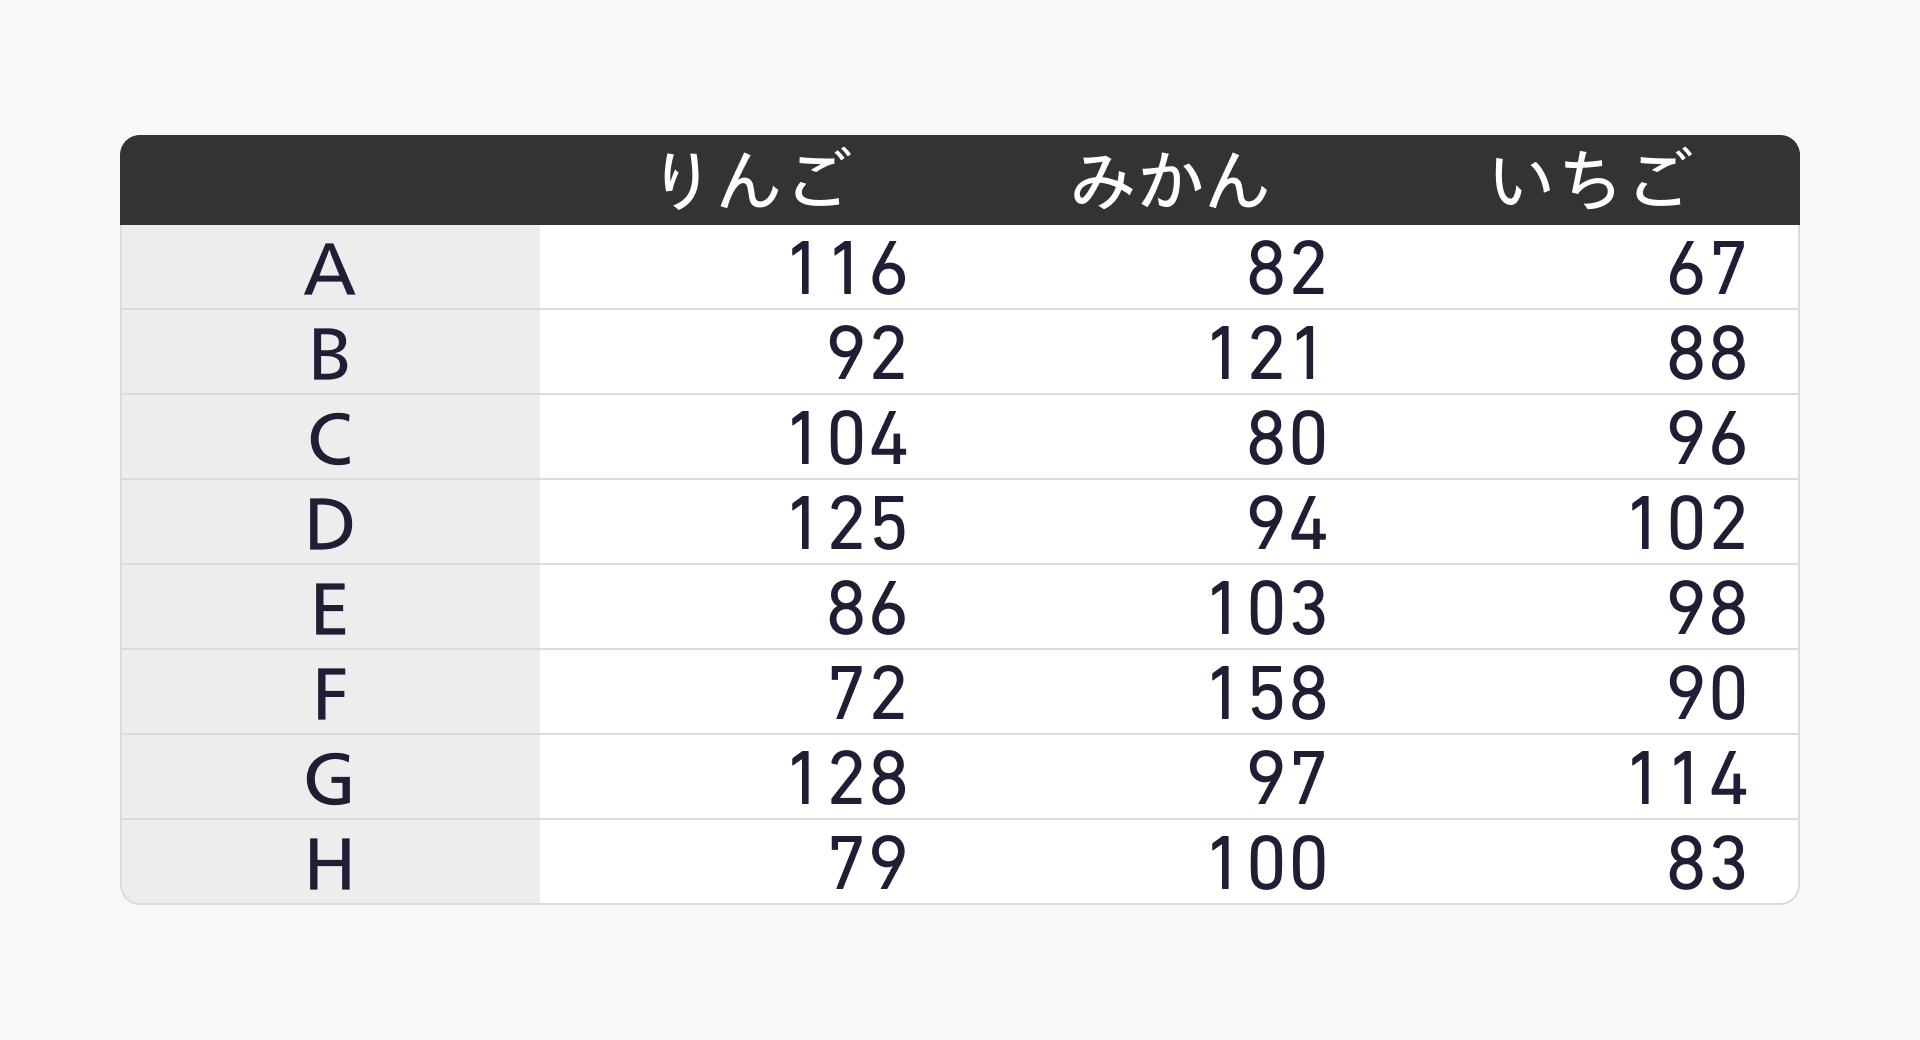
Task: Click the cell showing 104
Action: (x=847, y=438)
